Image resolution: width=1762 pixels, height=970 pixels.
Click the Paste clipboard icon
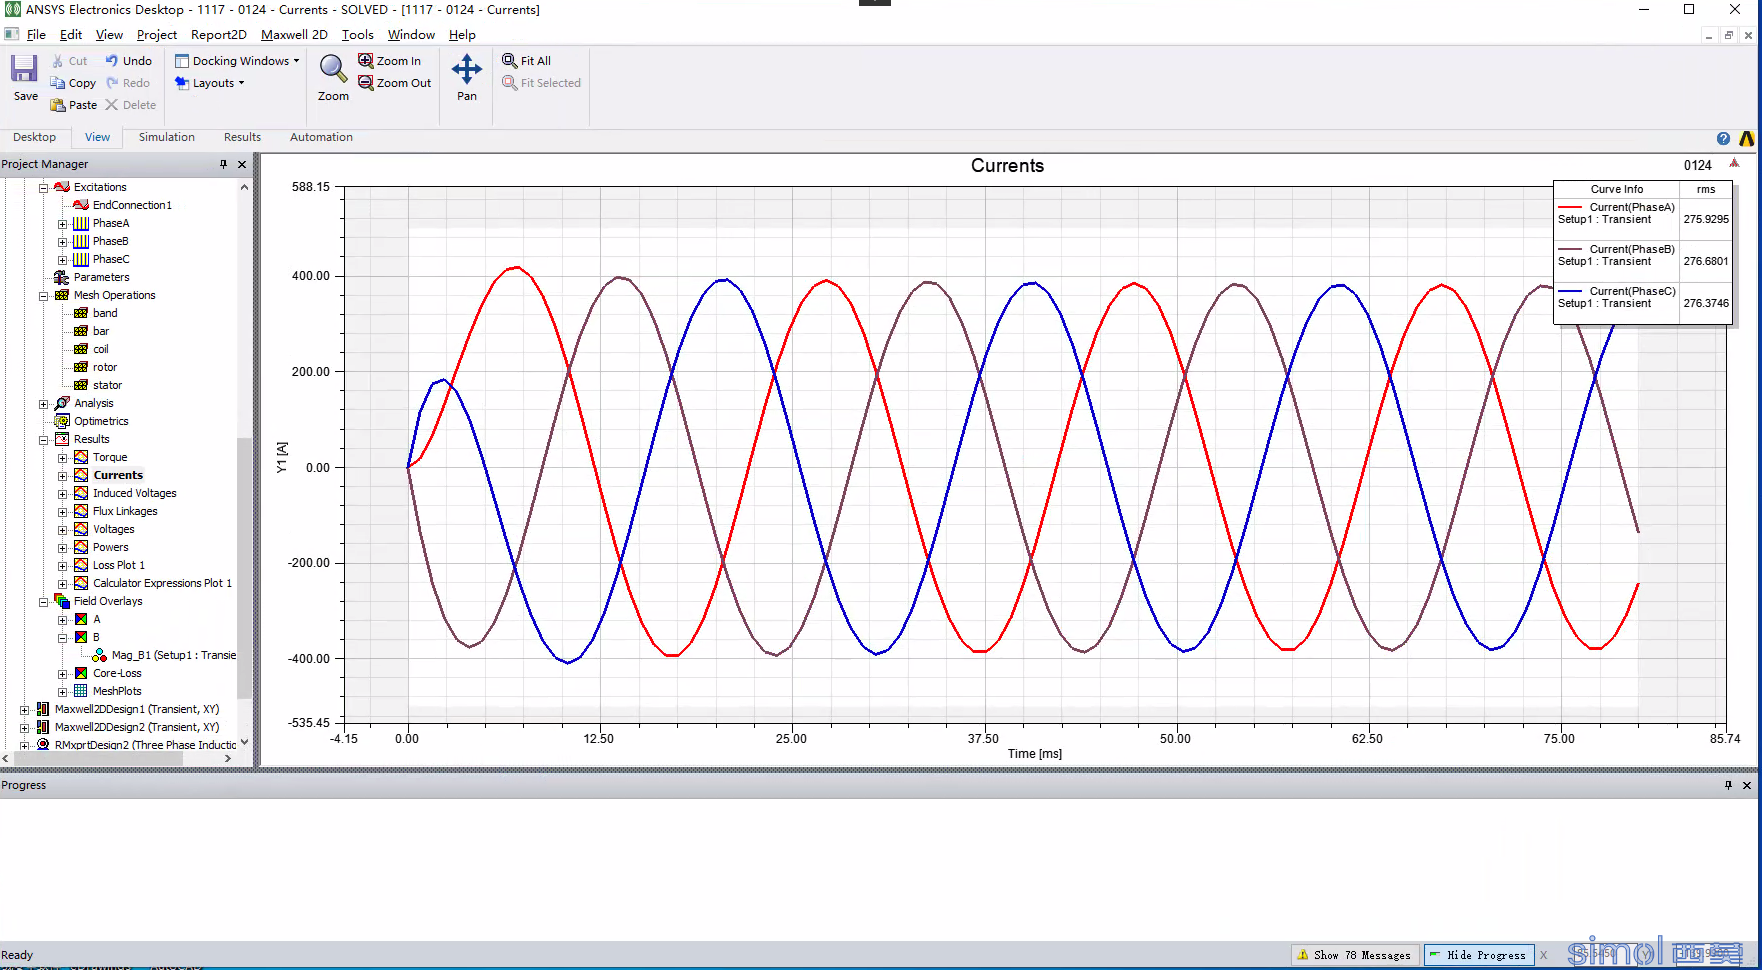pos(58,105)
